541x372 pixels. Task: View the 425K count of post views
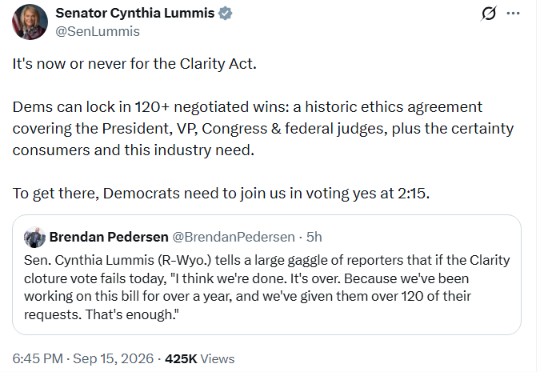181,359
